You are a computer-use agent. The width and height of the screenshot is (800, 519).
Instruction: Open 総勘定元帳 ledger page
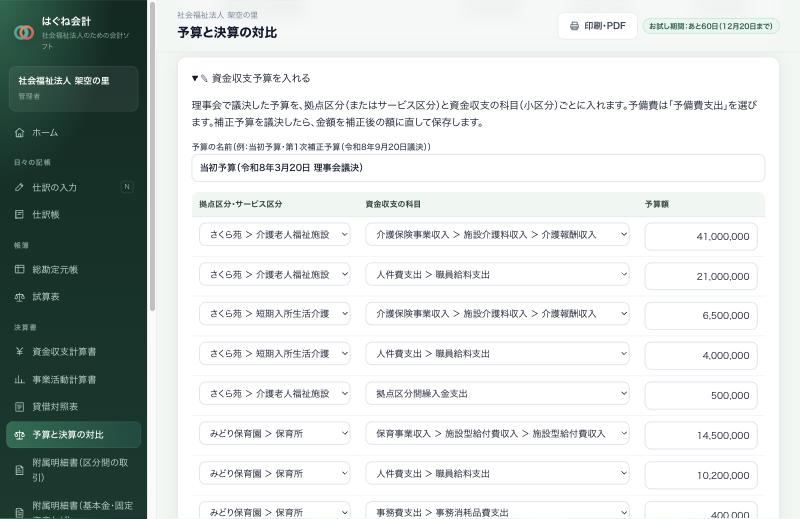pos(73,269)
